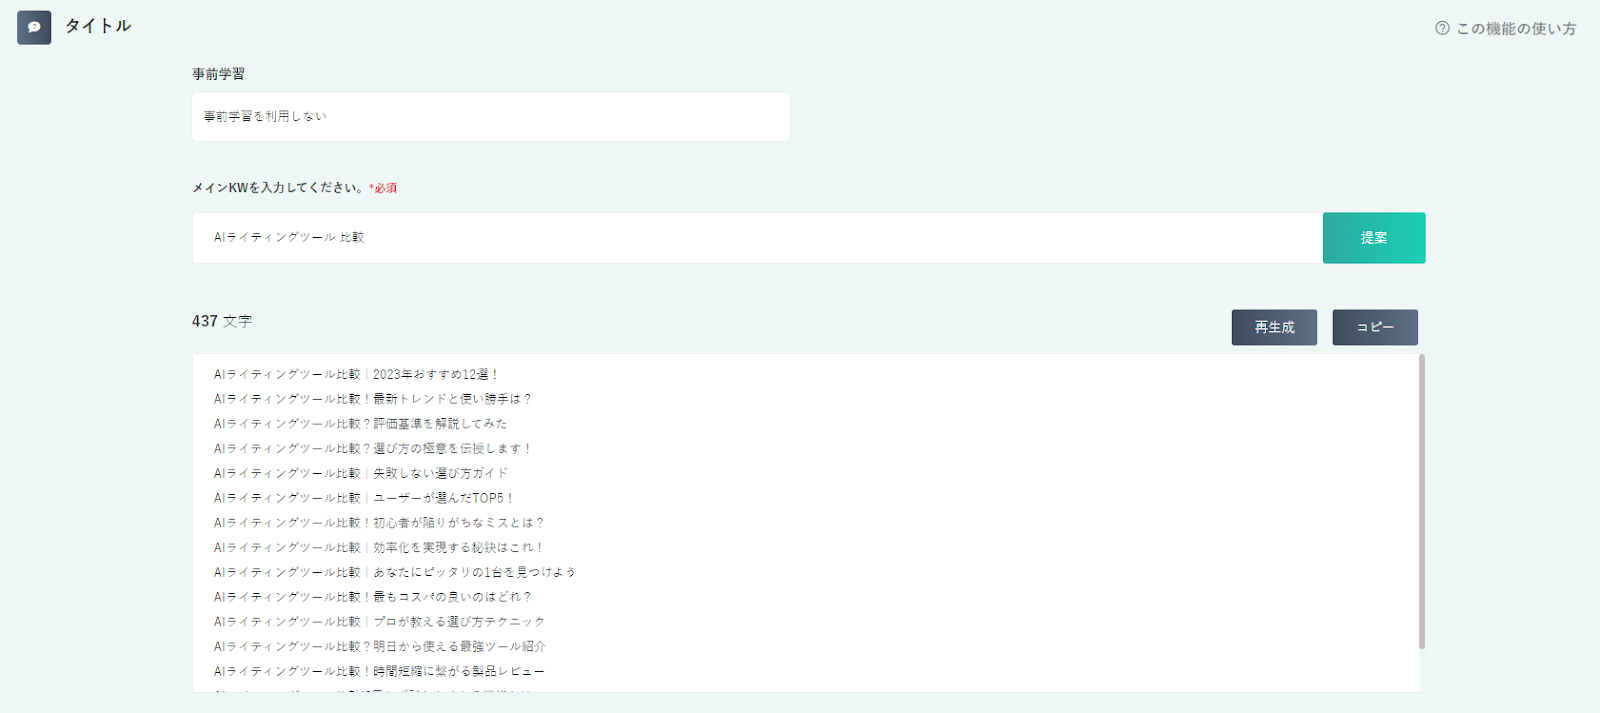The width and height of the screenshot is (1600, 713).
Task: Focus the メインKW input field
Action: pos(757,238)
